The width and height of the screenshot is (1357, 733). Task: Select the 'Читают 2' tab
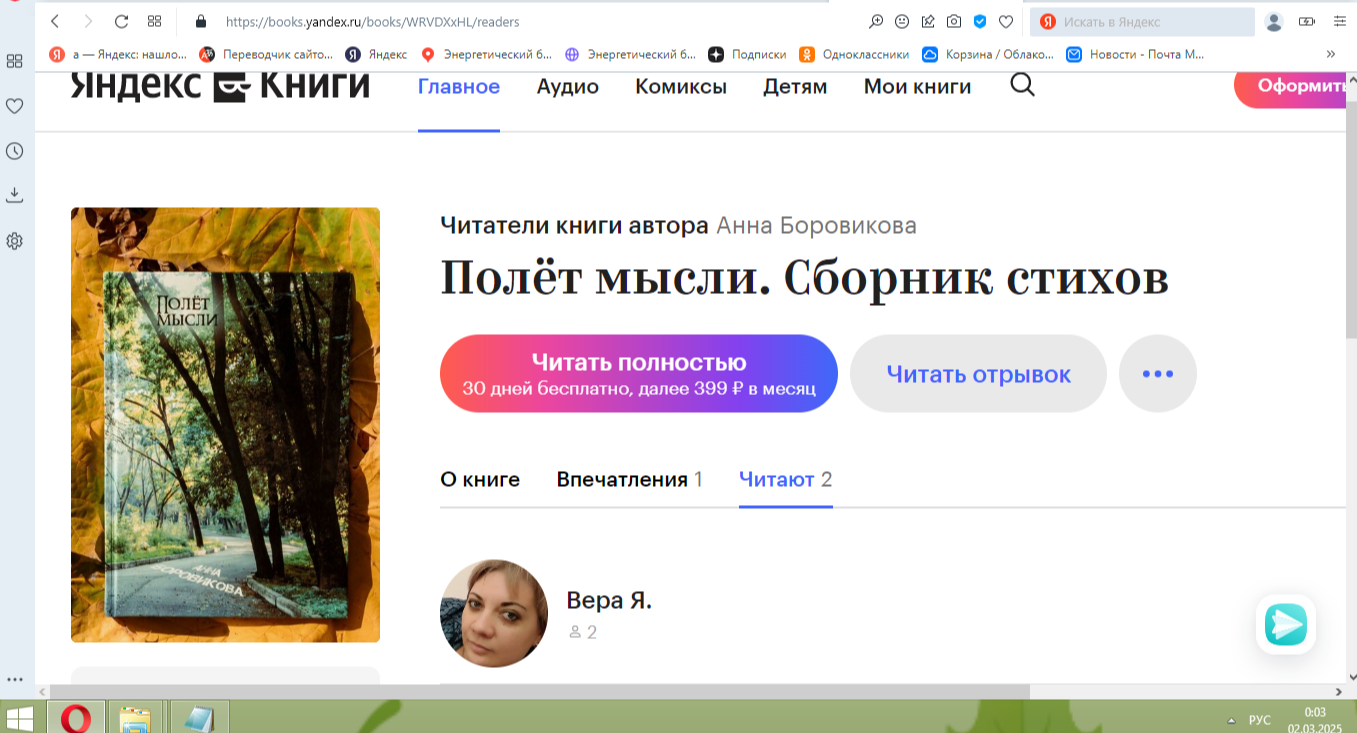pos(786,479)
